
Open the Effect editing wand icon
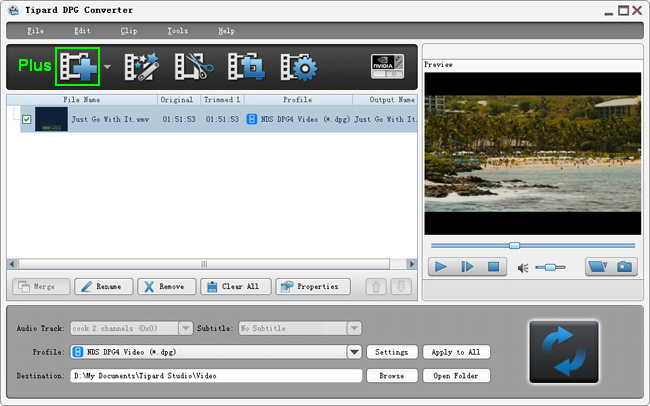click(141, 67)
